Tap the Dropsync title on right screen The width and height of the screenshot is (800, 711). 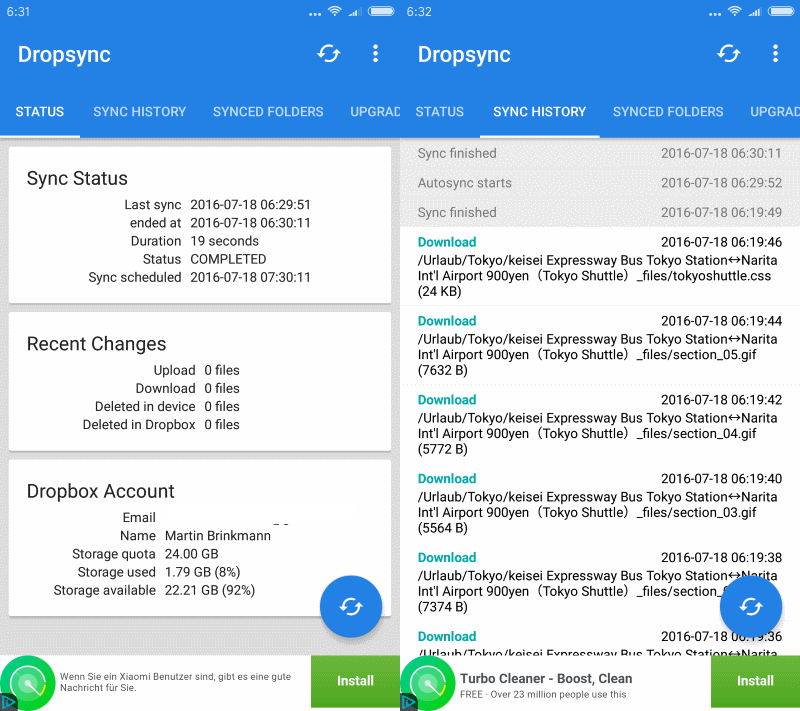tap(464, 55)
